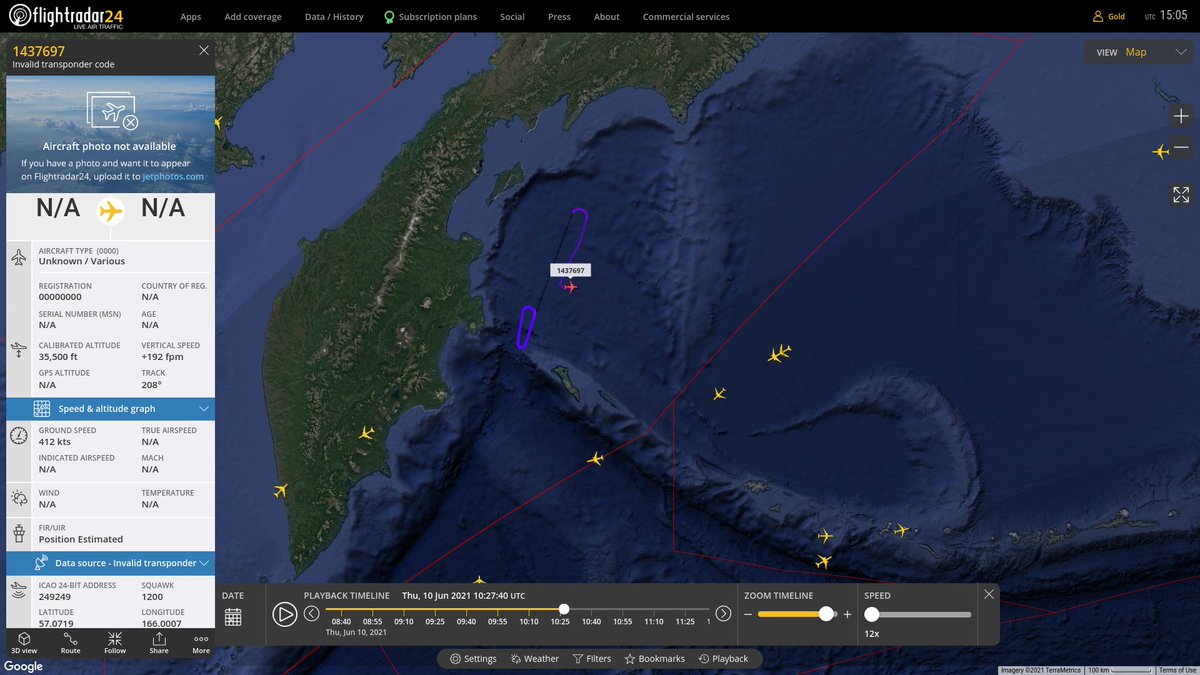The width and height of the screenshot is (1200, 675).
Task: Click the playback speed slider handle
Action: tap(872, 614)
